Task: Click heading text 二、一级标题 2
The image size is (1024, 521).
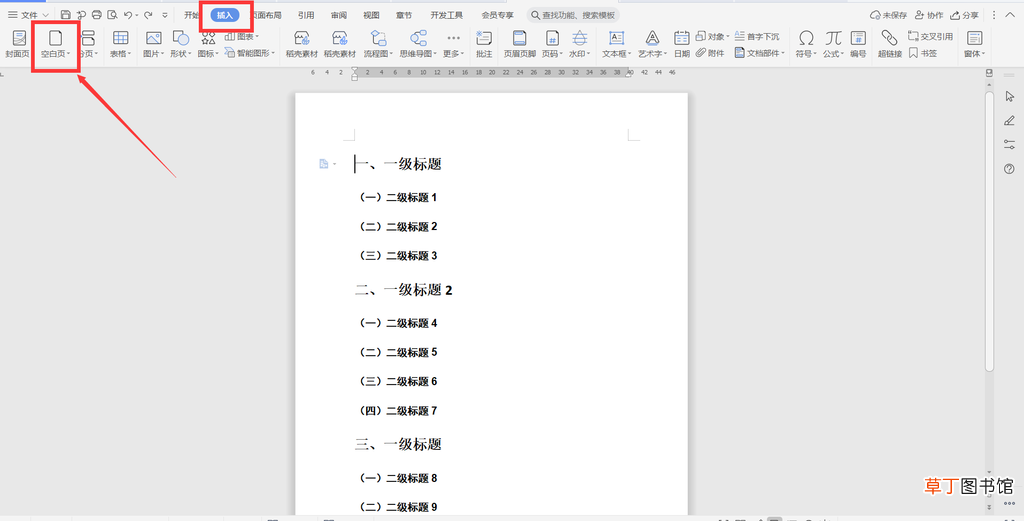Action: (404, 290)
